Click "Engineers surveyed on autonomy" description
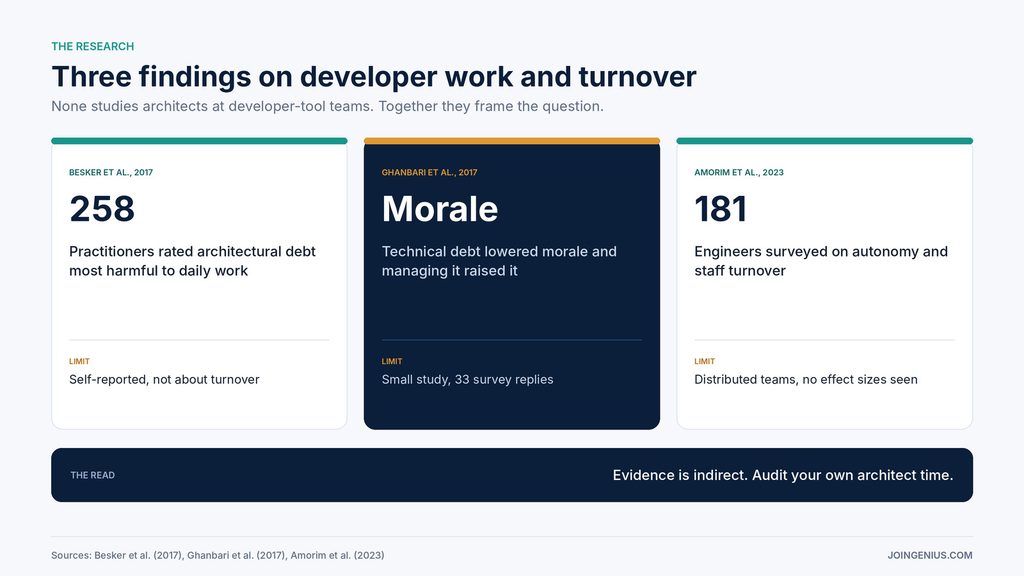1024x576 pixels. (x=821, y=261)
